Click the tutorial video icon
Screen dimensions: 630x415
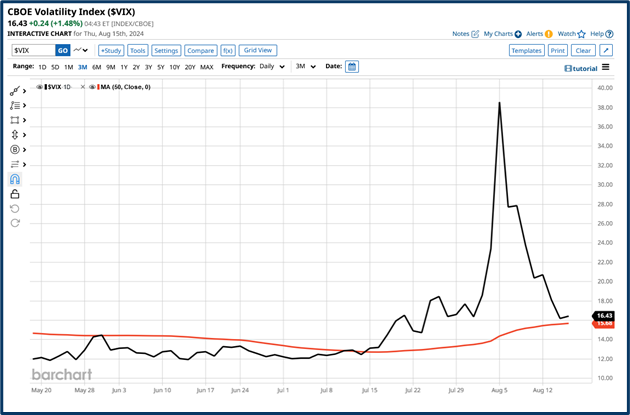click(x=568, y=69)
